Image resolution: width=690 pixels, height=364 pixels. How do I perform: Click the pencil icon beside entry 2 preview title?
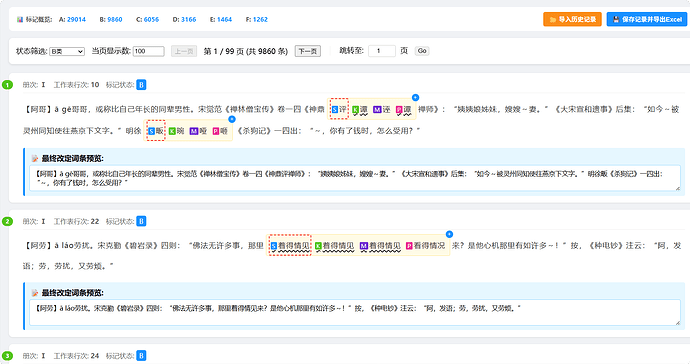click(35, 293)
